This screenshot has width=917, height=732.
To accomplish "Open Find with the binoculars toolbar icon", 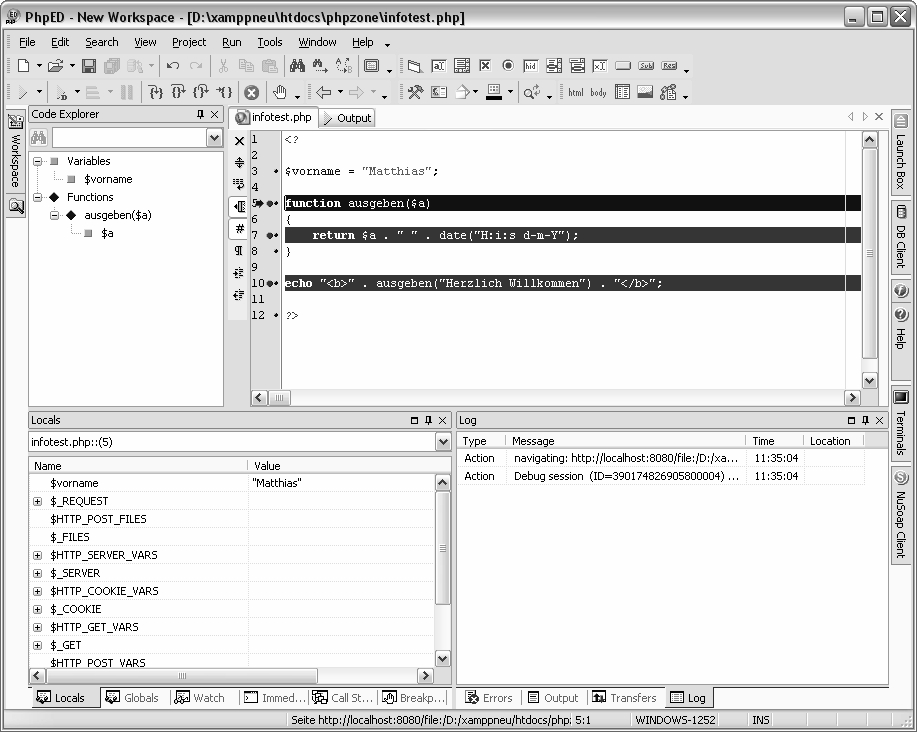I will 297,66.
